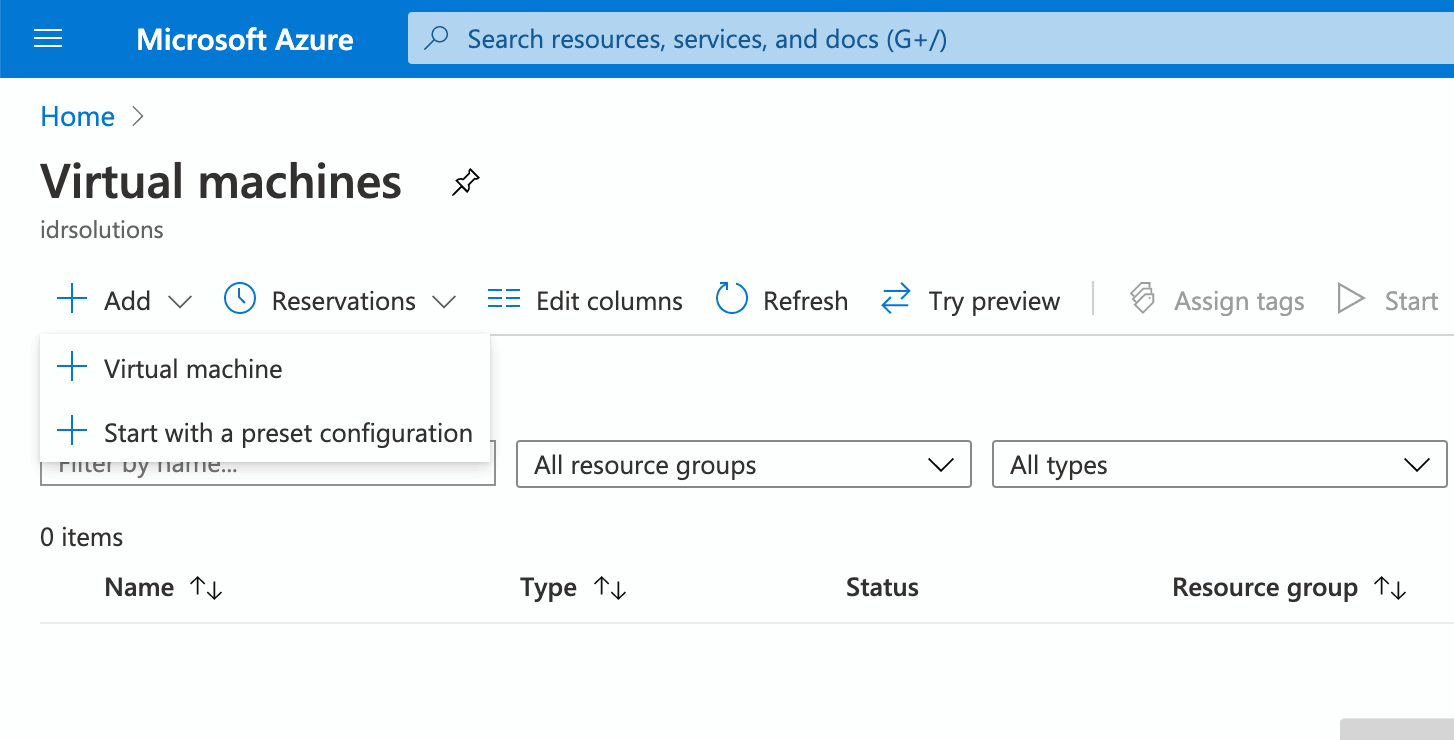Screen dimensions: 1454x740
Task: Select the Refresh icon to reload VM list
Action: coord(731,299)
